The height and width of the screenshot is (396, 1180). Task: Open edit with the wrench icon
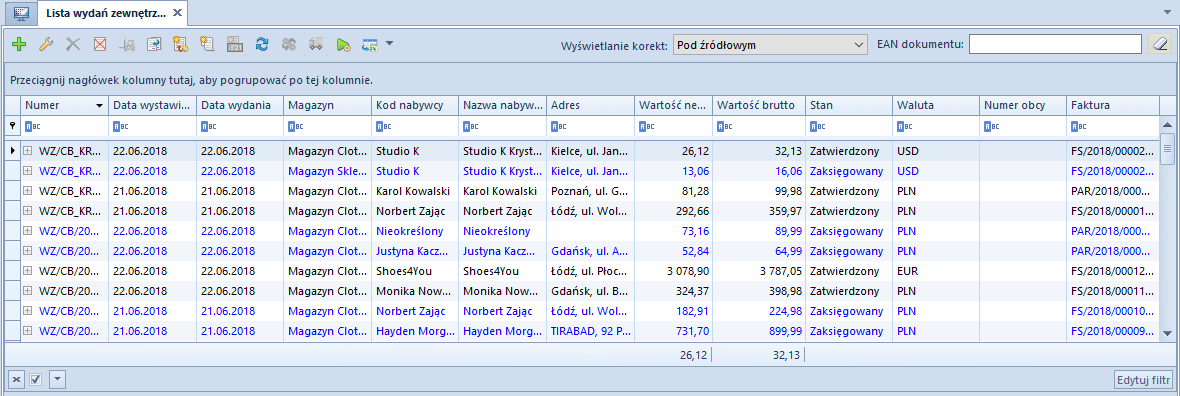pyautogui.click(x=46, y=45)
